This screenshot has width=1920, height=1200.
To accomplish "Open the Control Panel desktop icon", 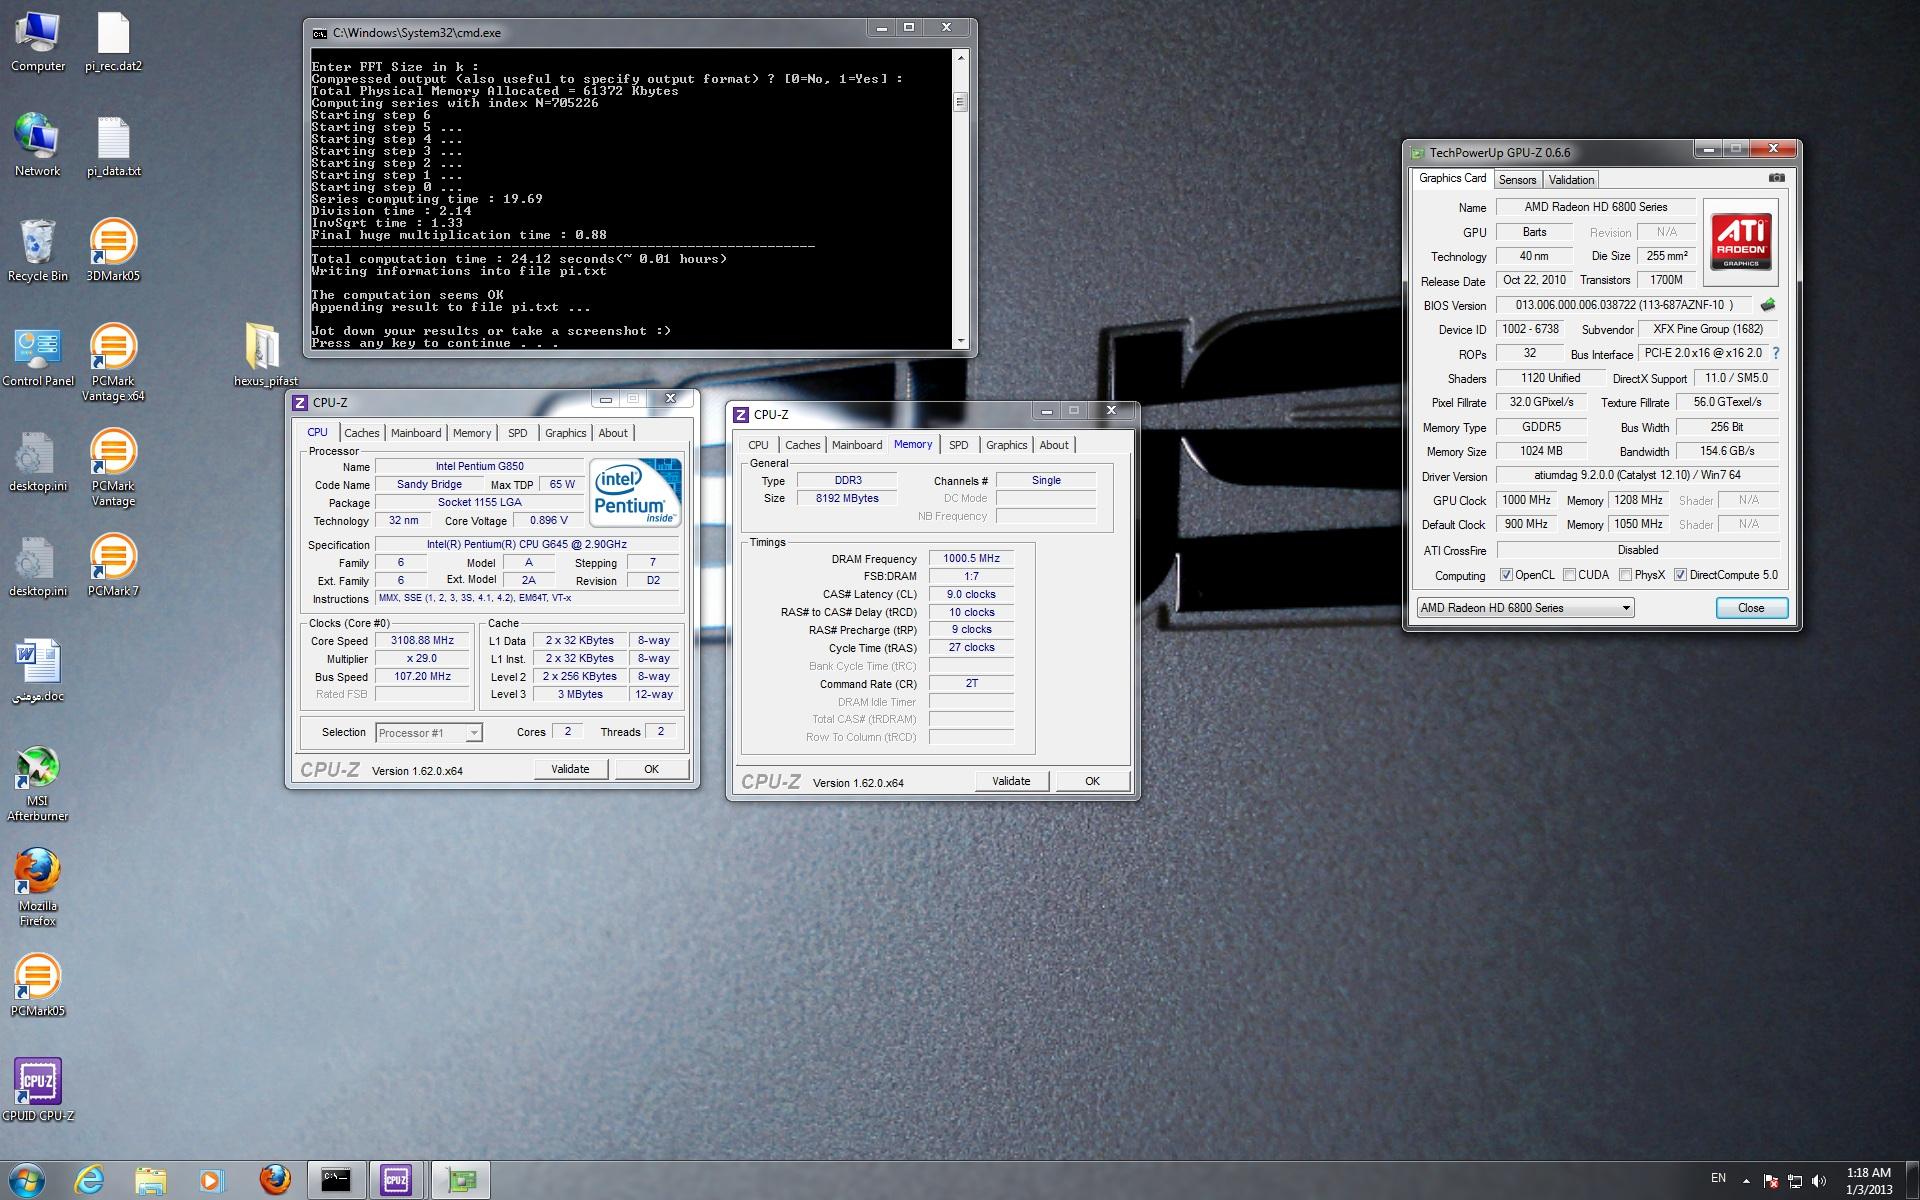I will click(38, 356).
